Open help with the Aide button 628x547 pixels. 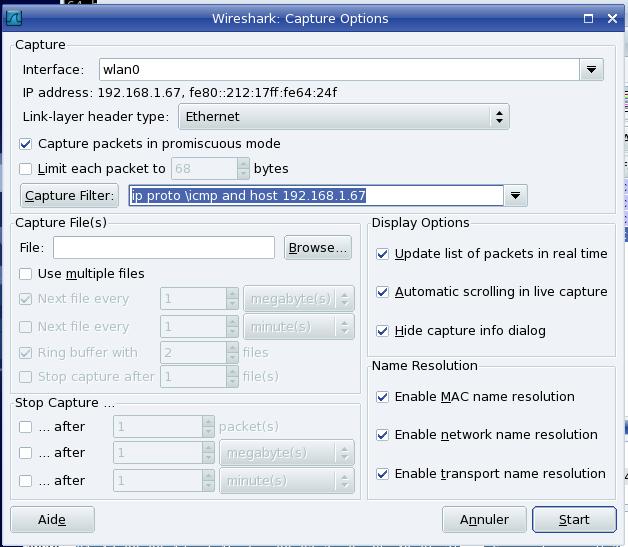point(52,520)
